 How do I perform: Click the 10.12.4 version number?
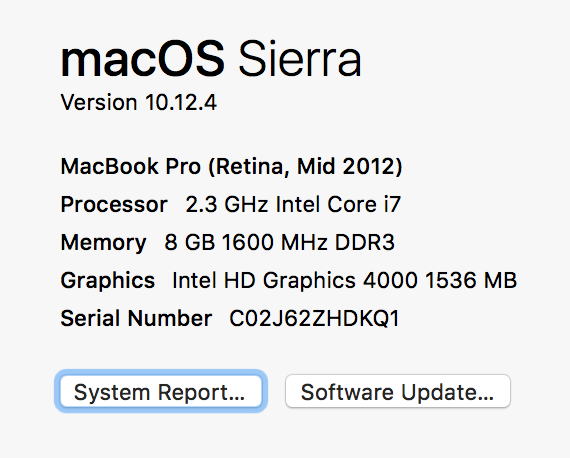[181, 102]
